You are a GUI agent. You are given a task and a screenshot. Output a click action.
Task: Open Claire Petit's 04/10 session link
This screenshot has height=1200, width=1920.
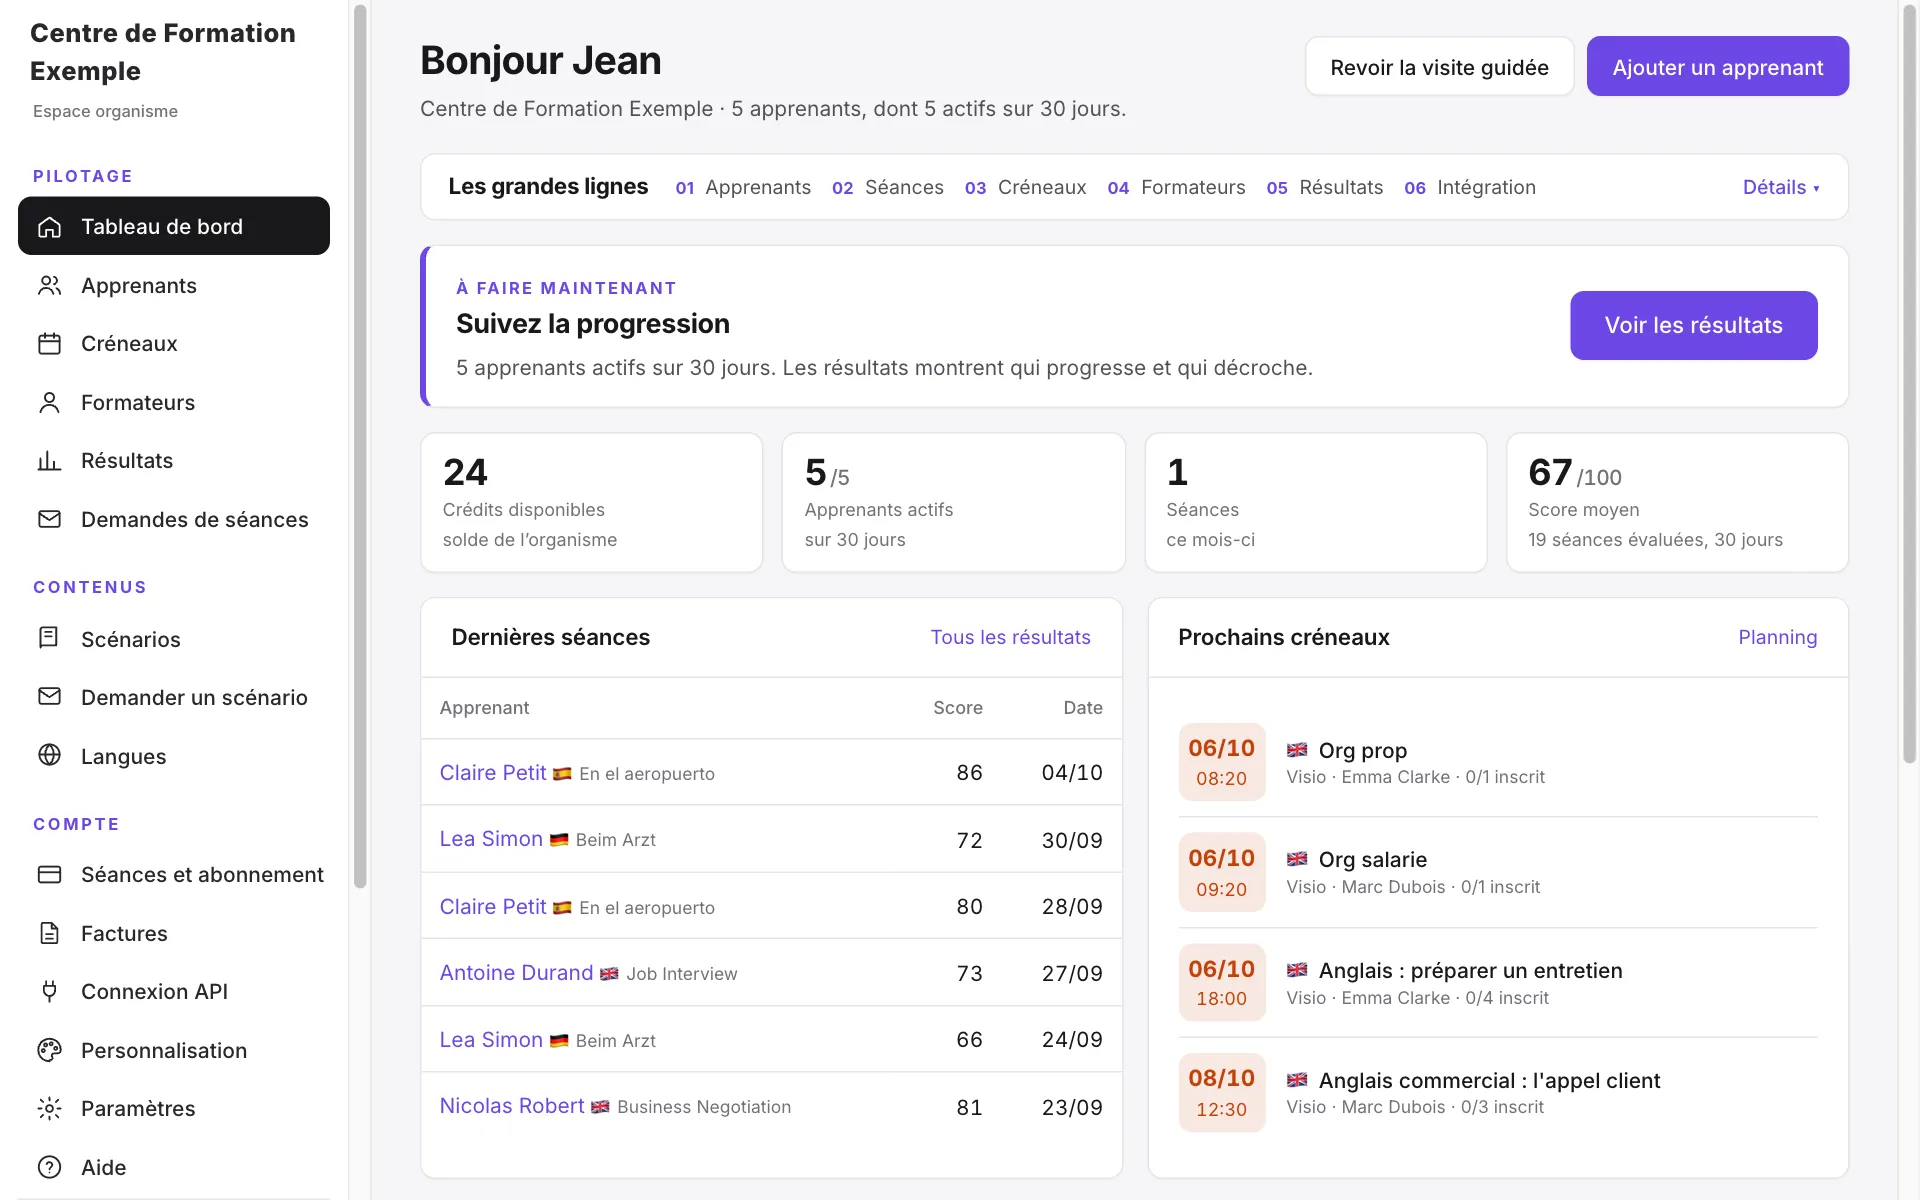pyautogui.click(x=493, y=772)
